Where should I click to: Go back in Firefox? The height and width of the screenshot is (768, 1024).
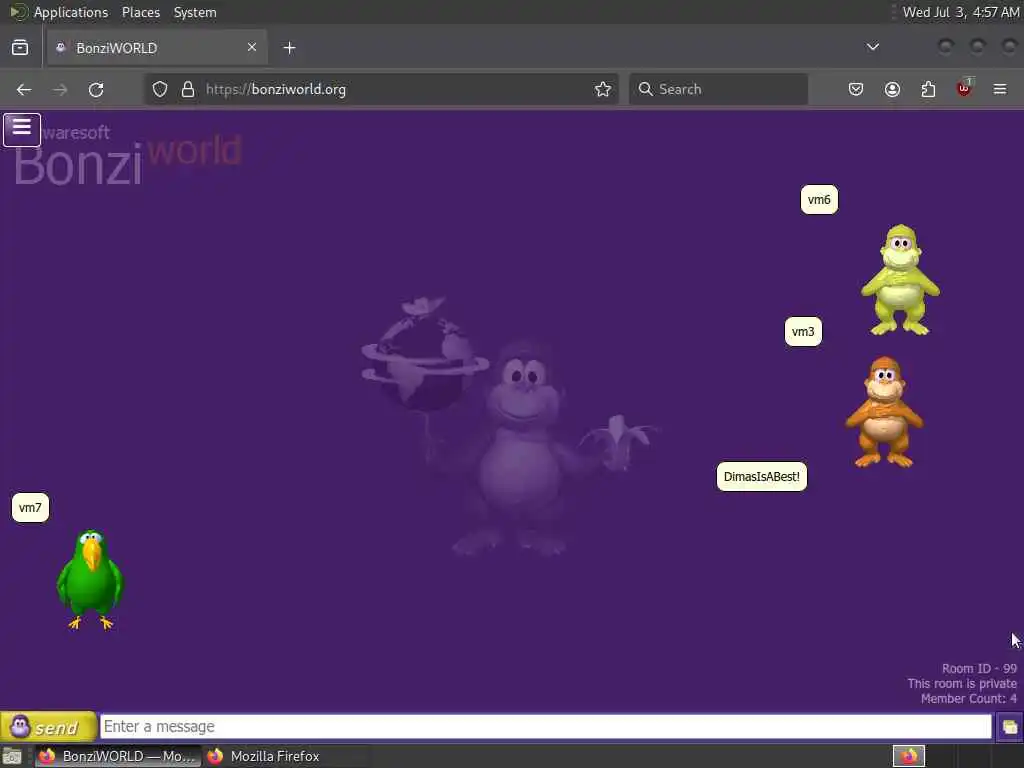coord(24,89)
